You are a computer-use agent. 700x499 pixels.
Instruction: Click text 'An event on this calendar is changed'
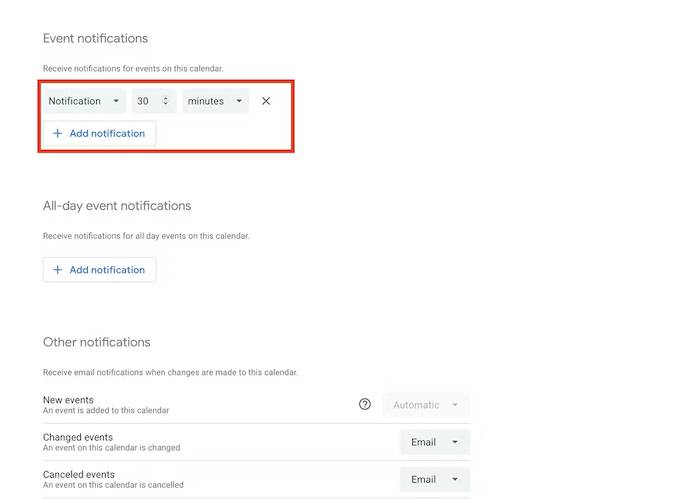pos(112,448)
